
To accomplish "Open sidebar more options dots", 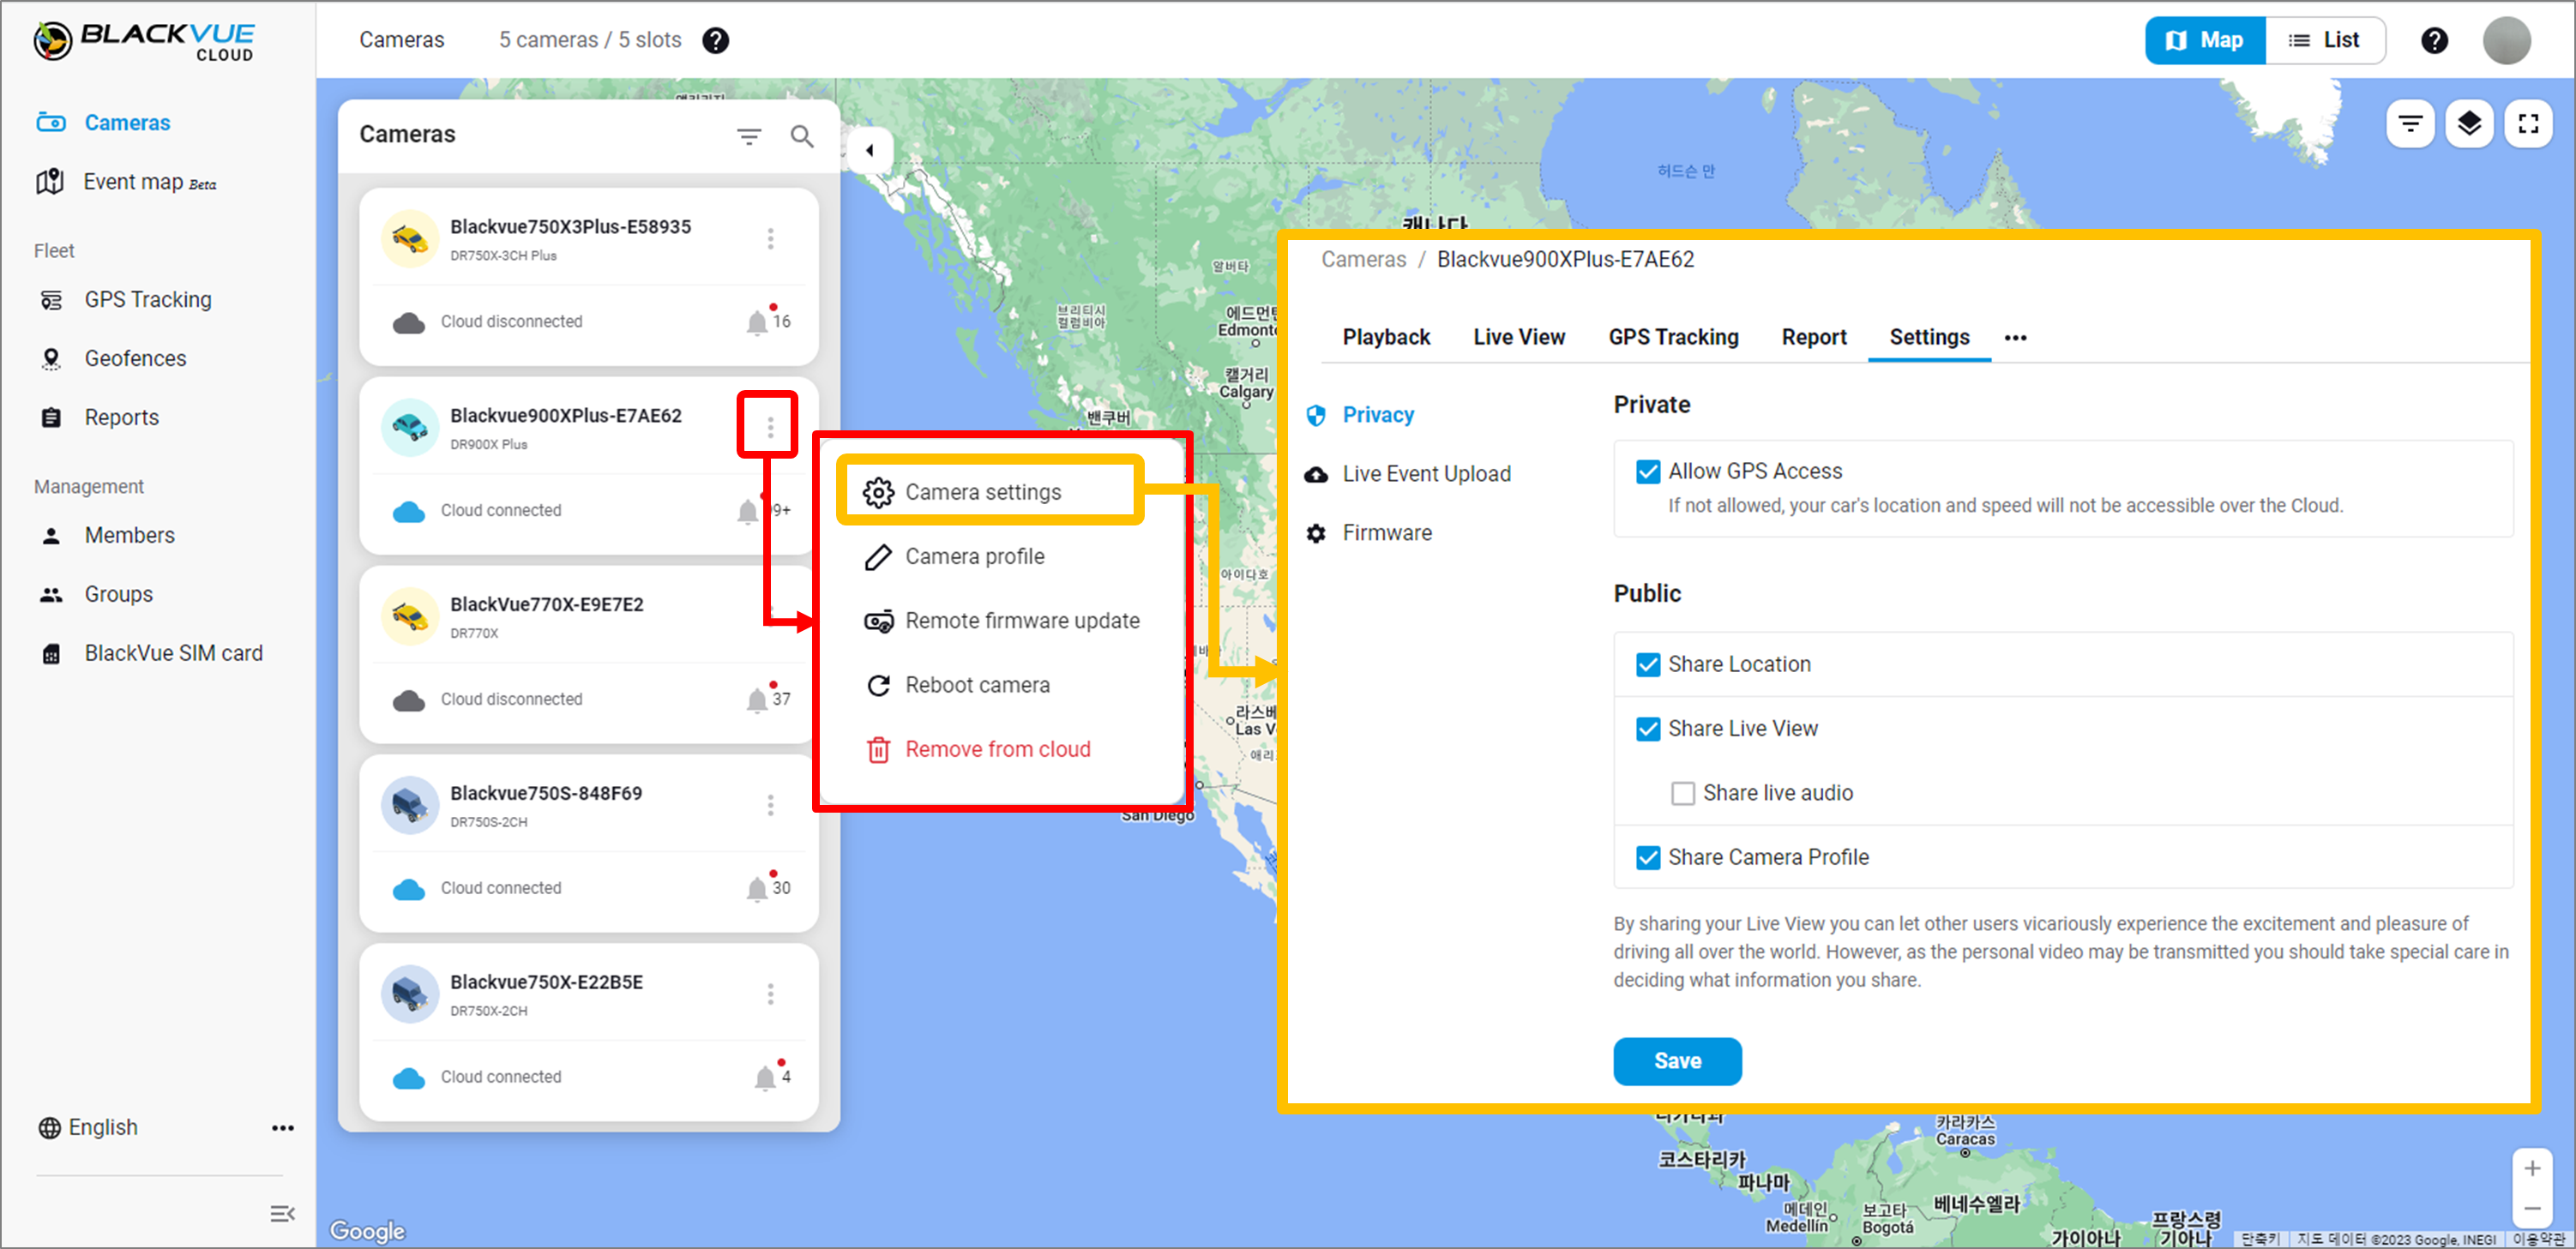I will (x=282, y=1128).
